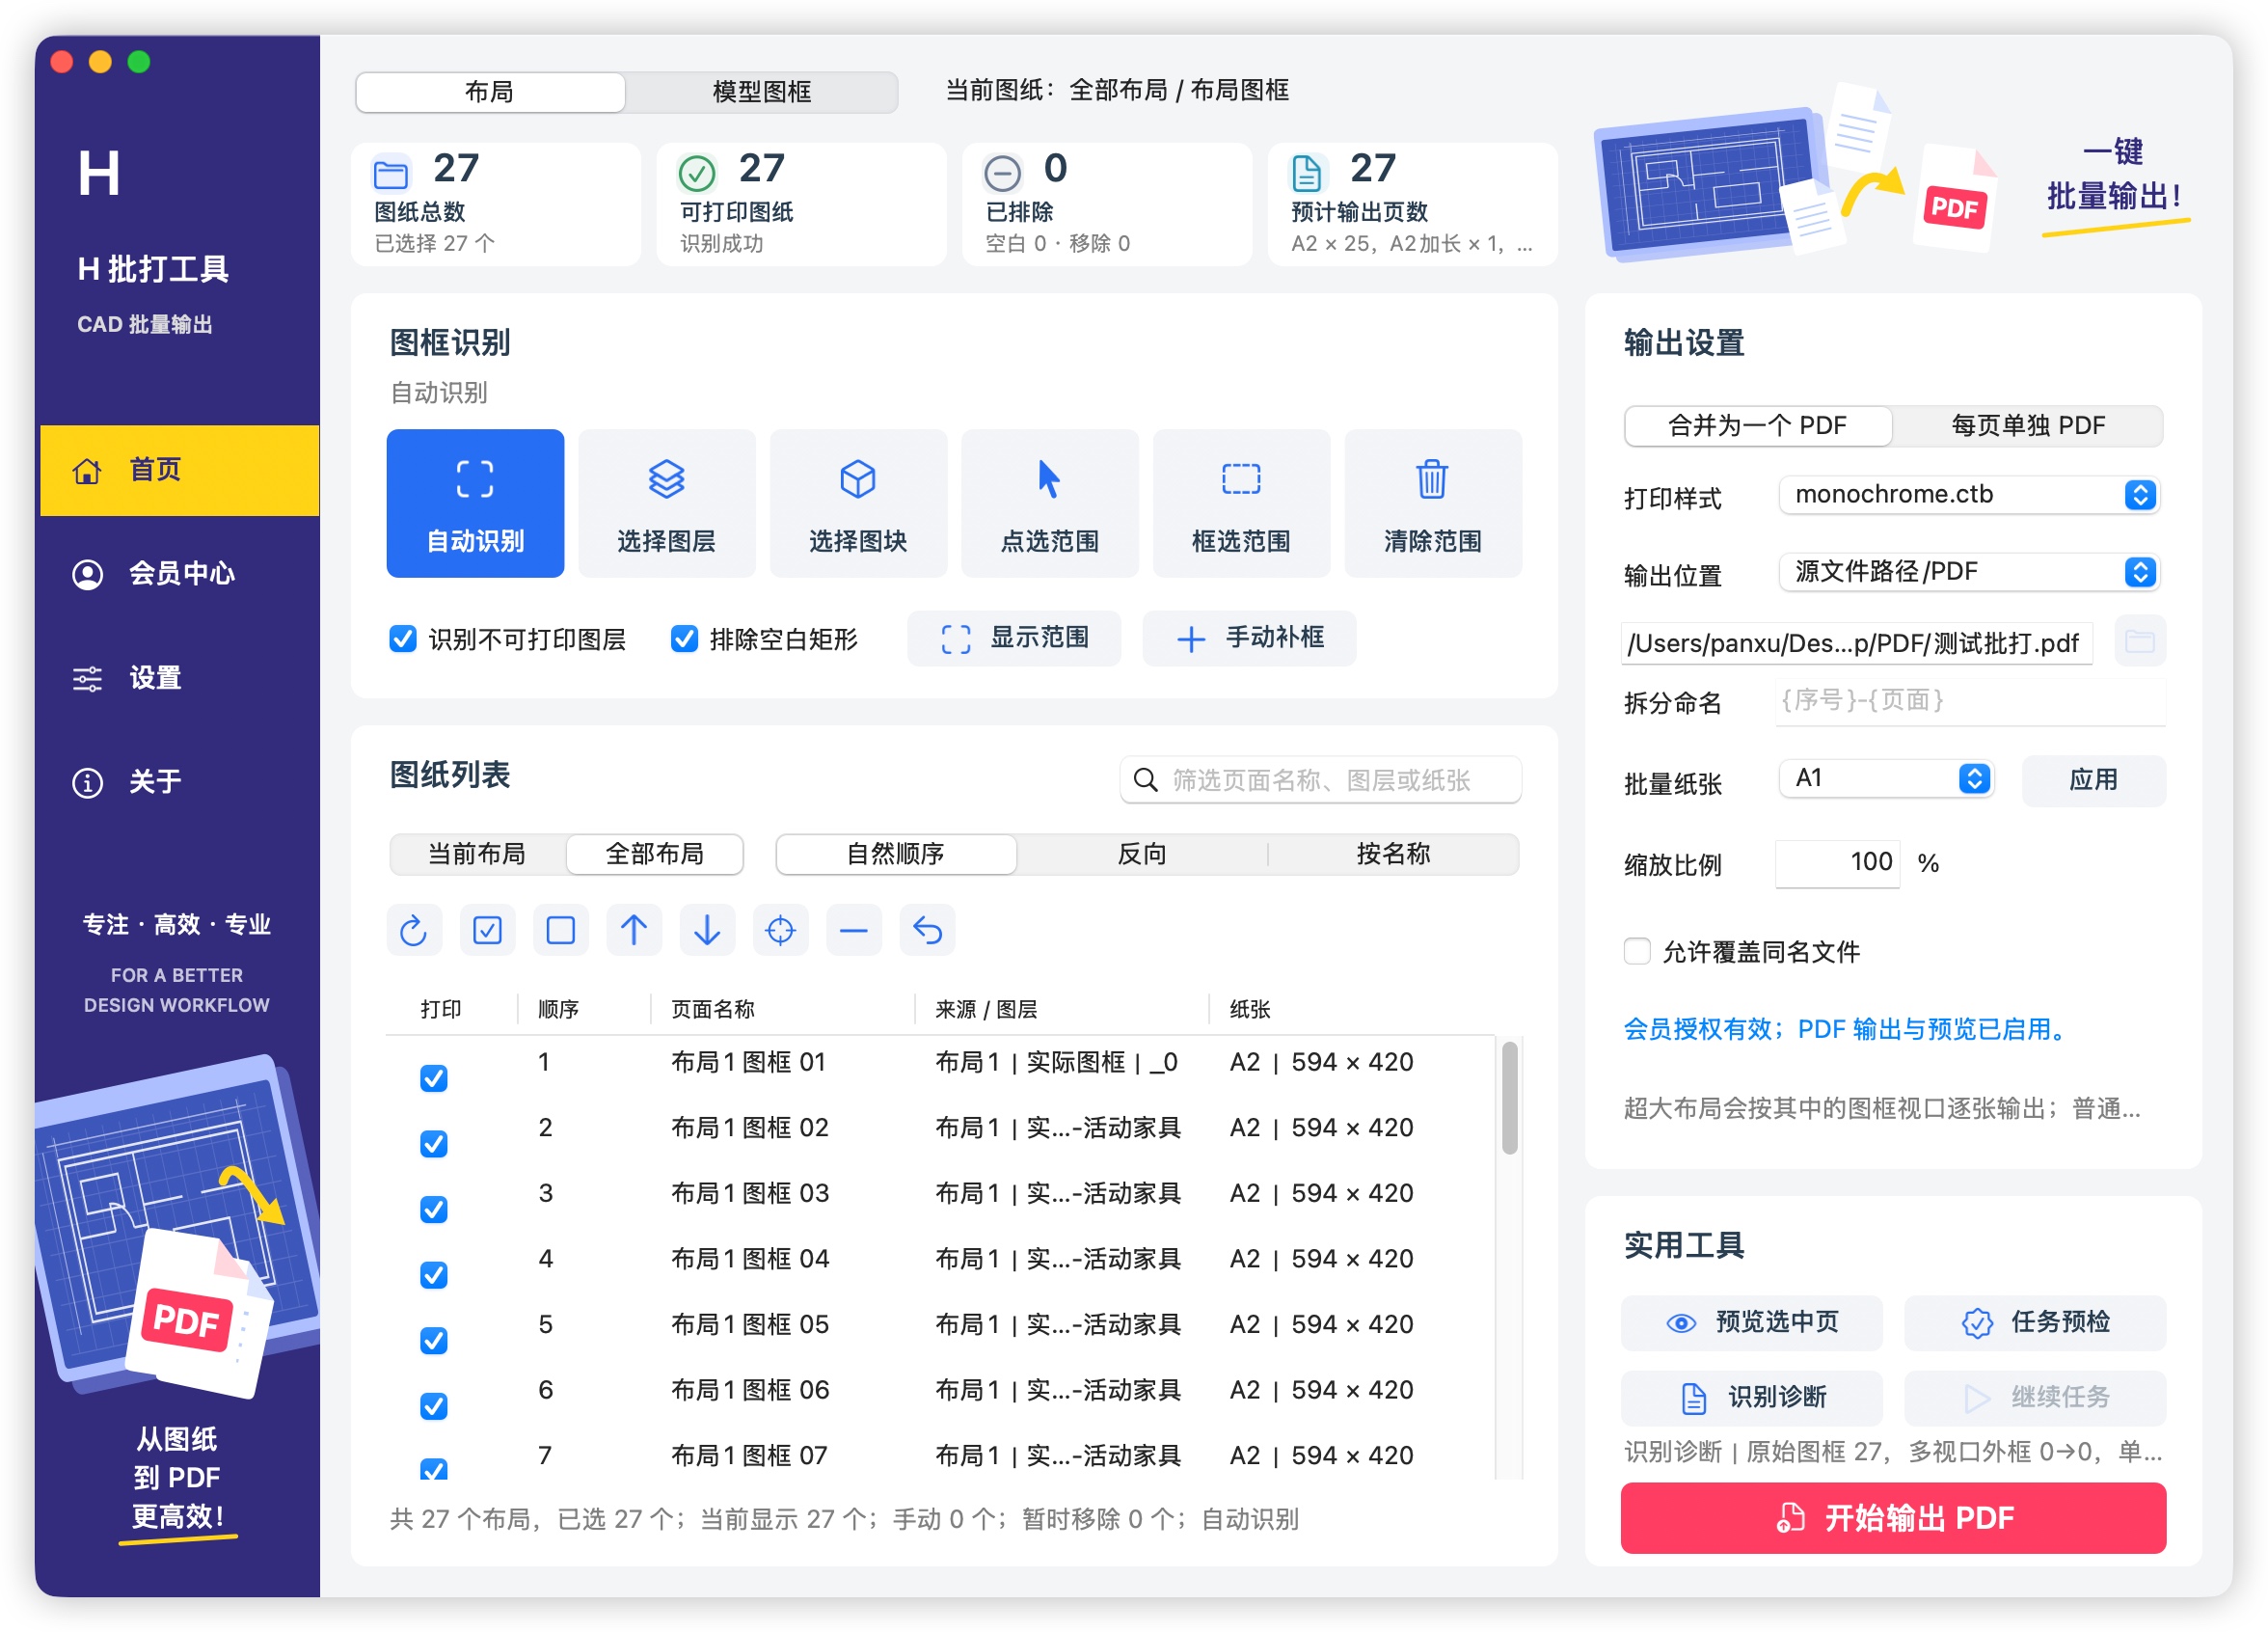The width and height of the screenshot is (2268, 1632).
Task: Click the 缩放比例 100 input field
Action: coord(1837,863)
